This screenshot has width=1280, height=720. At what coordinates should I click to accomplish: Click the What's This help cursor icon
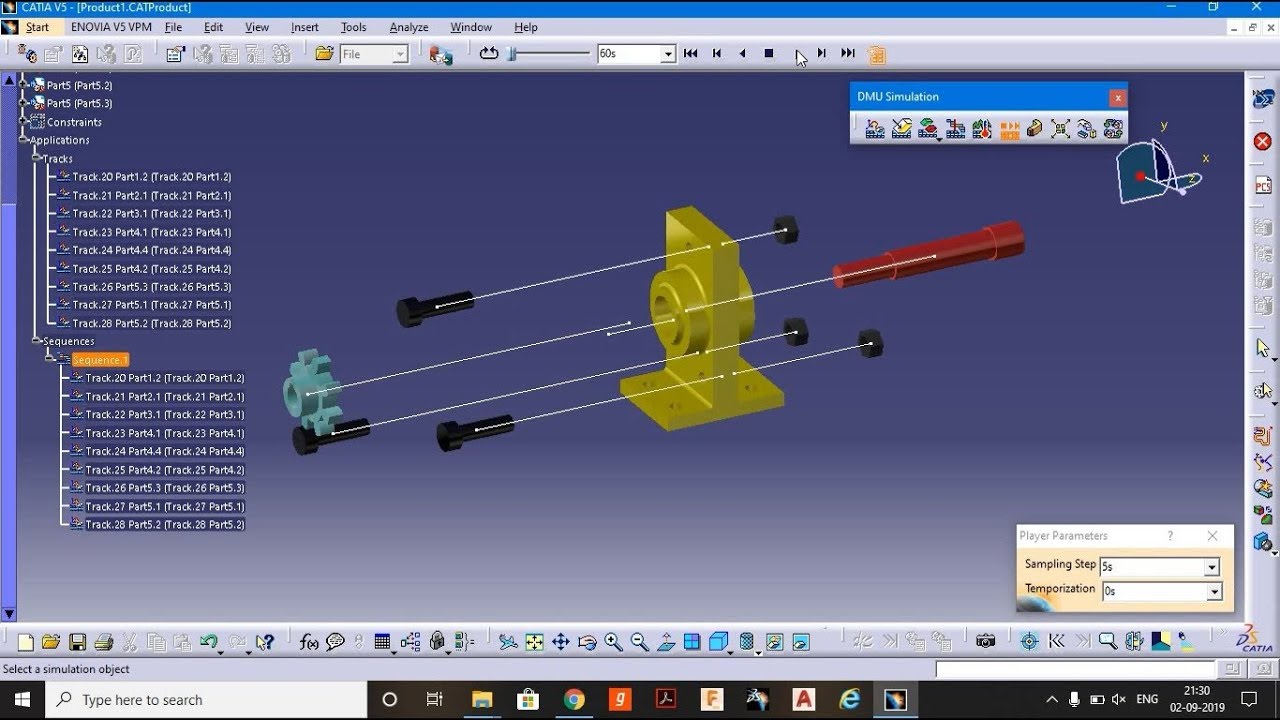(264, 642)
